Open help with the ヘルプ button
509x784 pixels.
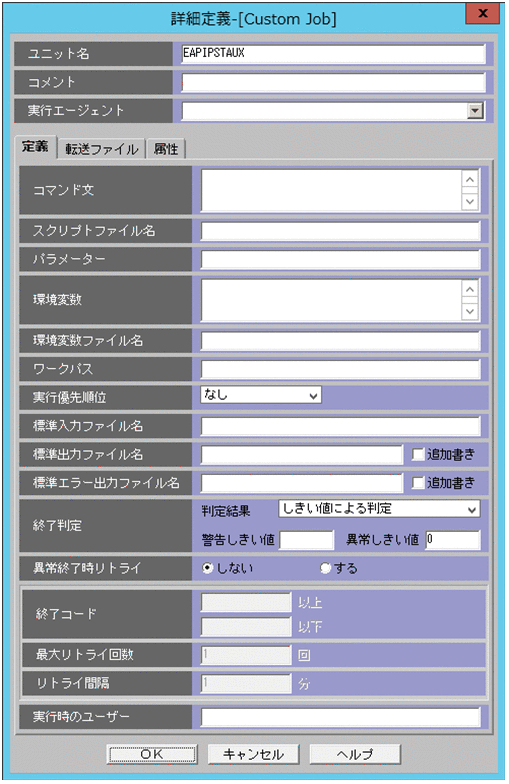tap(355, 754)
